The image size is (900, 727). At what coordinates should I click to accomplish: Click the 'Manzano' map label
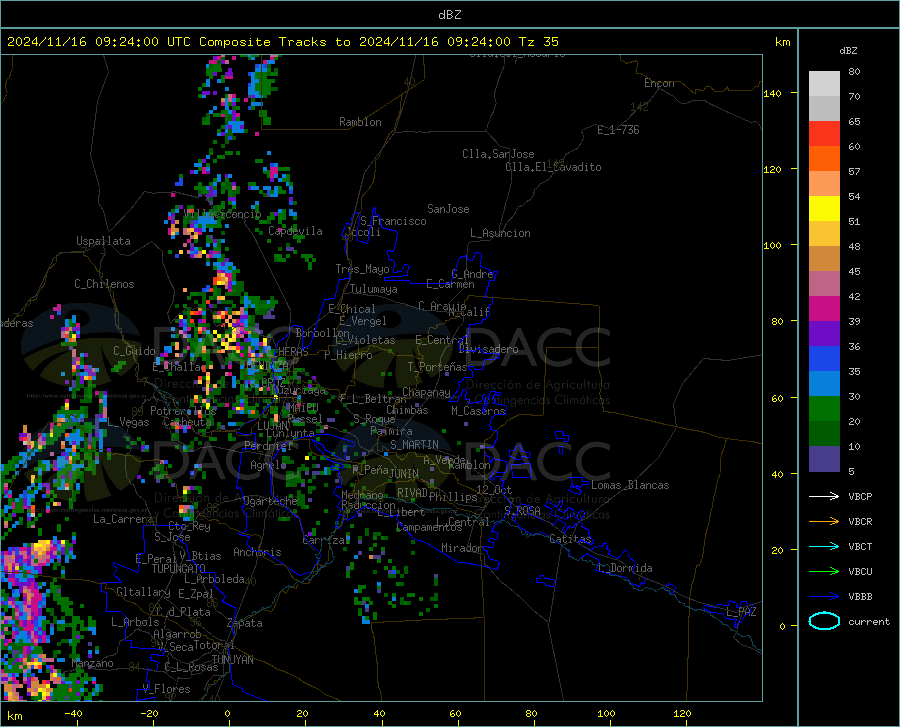point(92,663)
